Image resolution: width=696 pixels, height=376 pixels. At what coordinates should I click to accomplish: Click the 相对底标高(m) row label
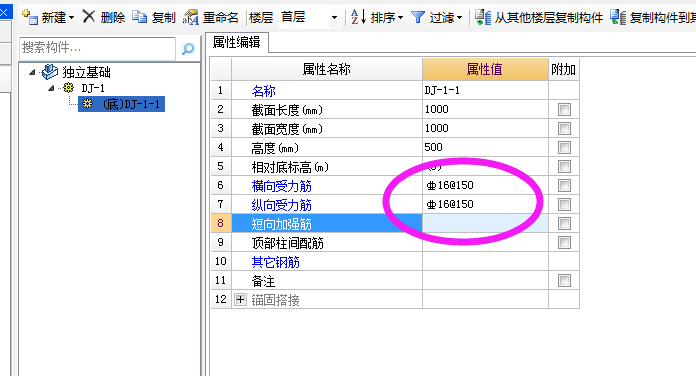[x=290, y=167]
